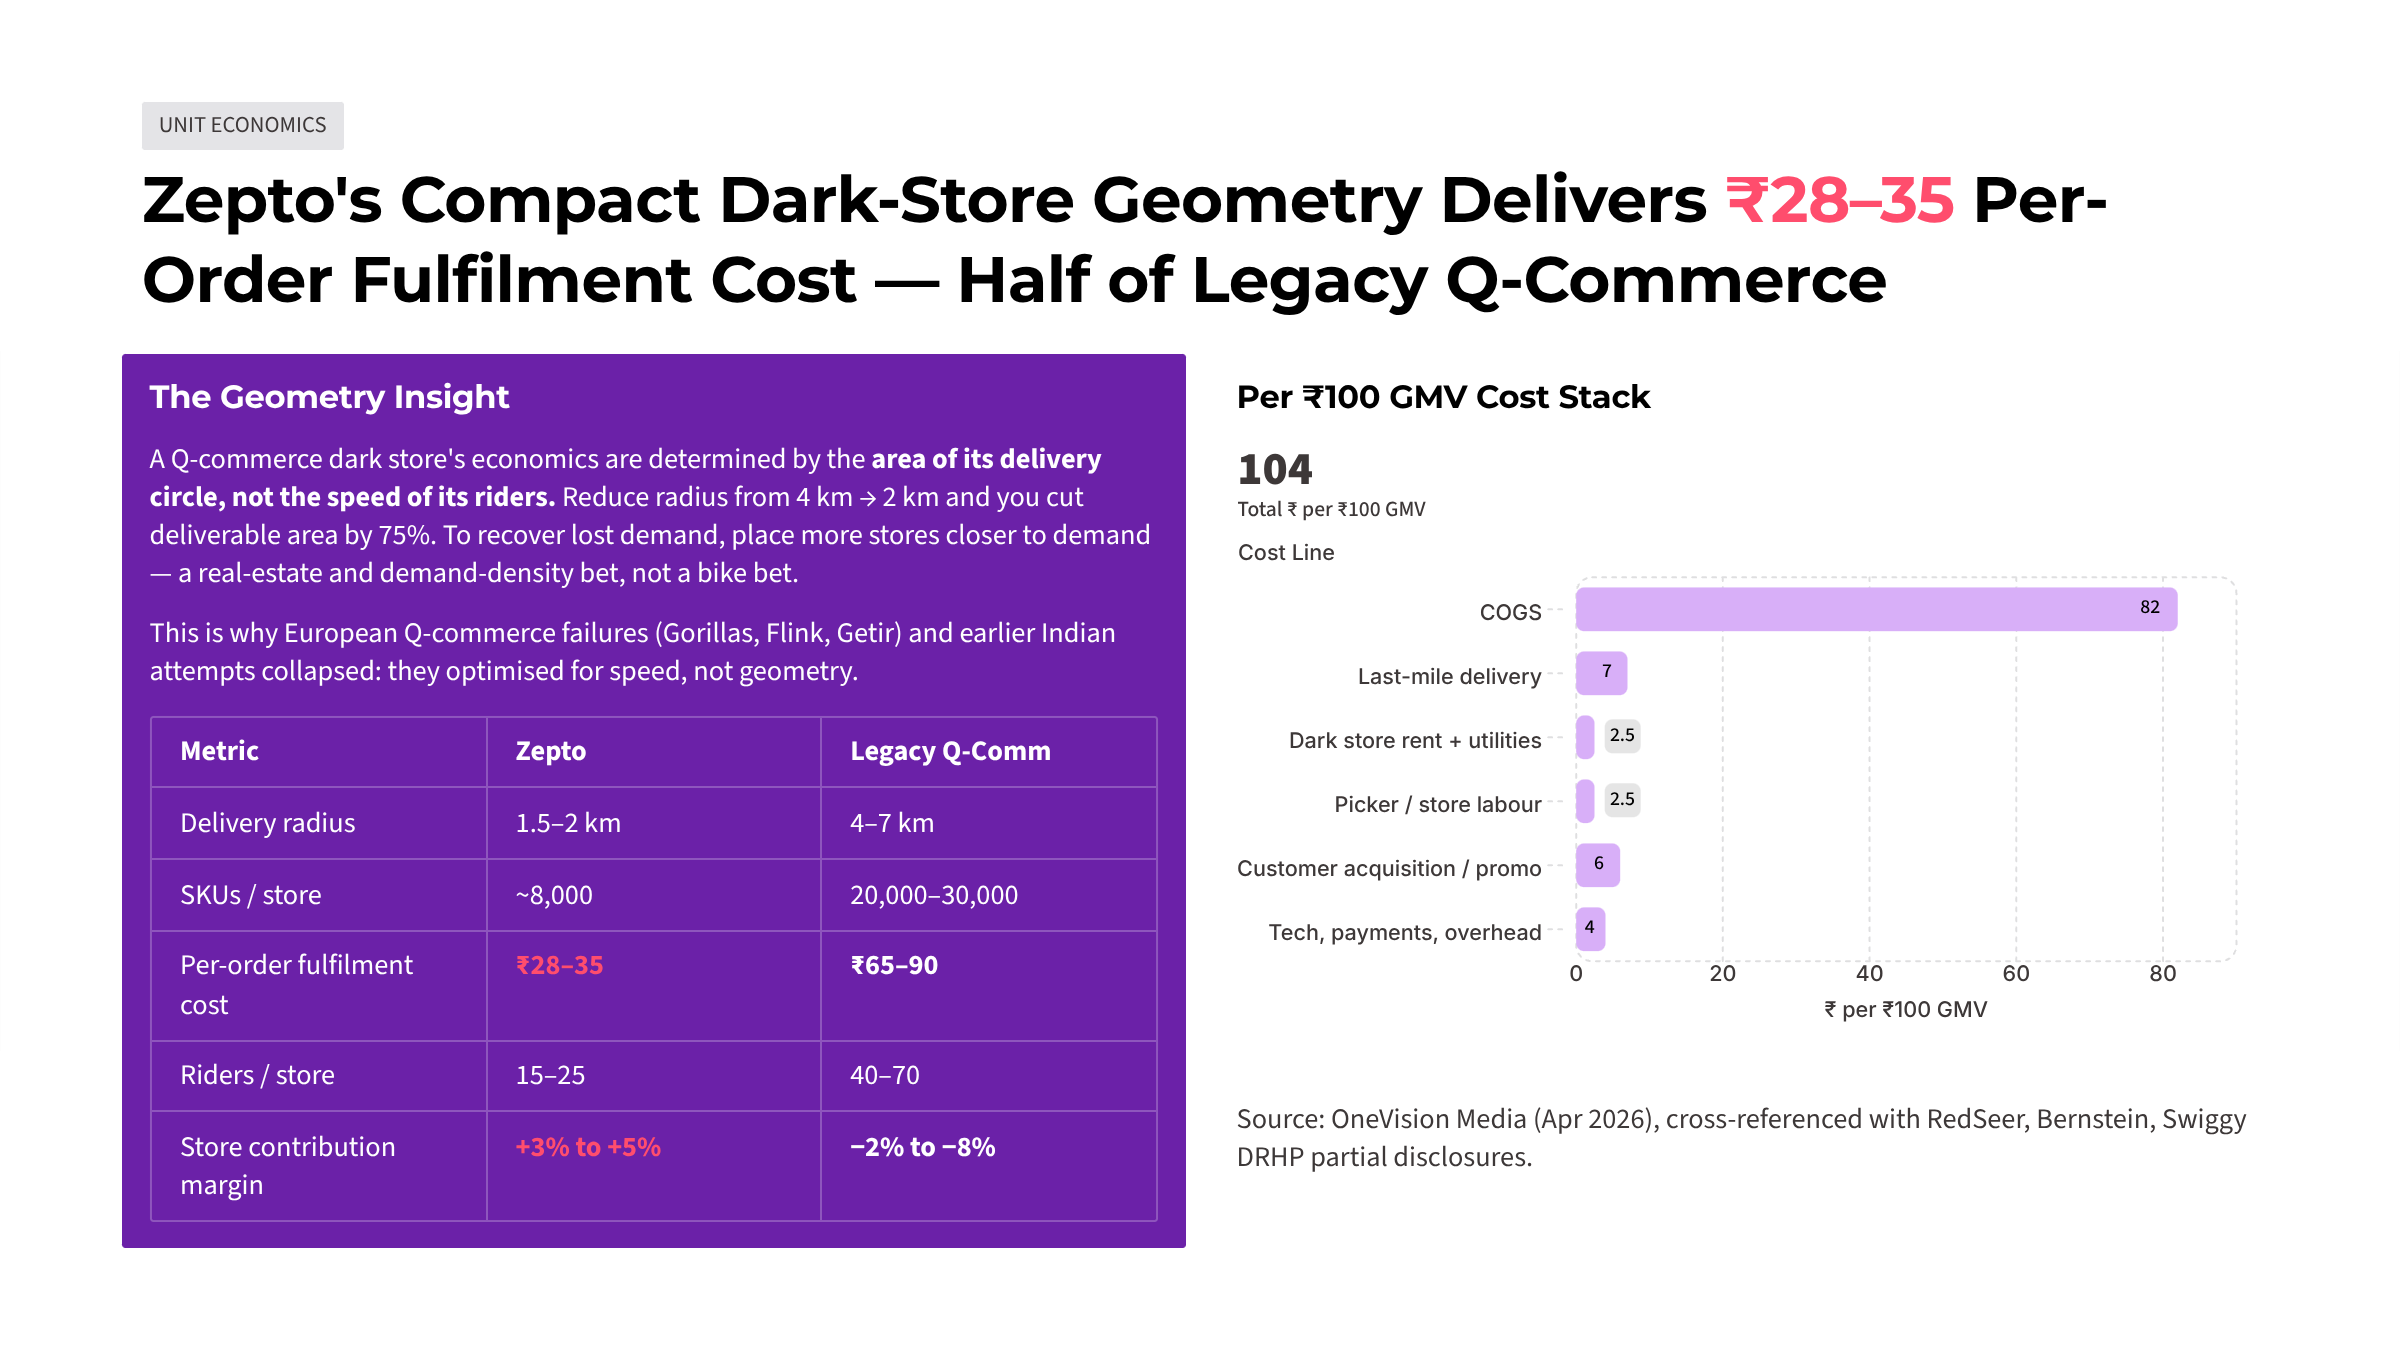
Task: Click the 'Picker / store labour' label
Action: click(1437, 804)
